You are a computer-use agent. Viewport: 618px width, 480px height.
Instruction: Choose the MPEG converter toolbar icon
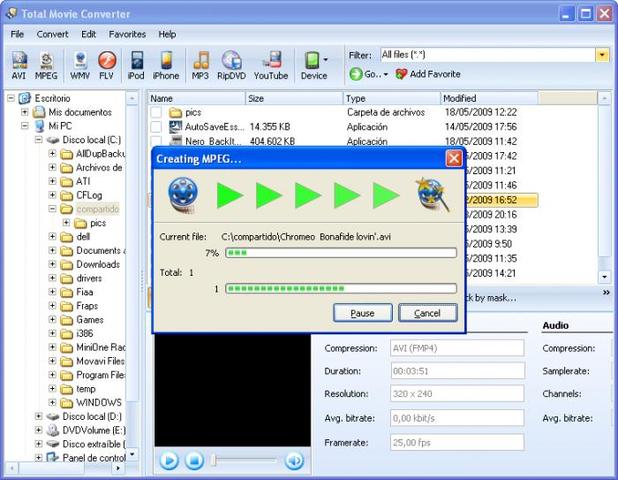click(x=46, y=65)
